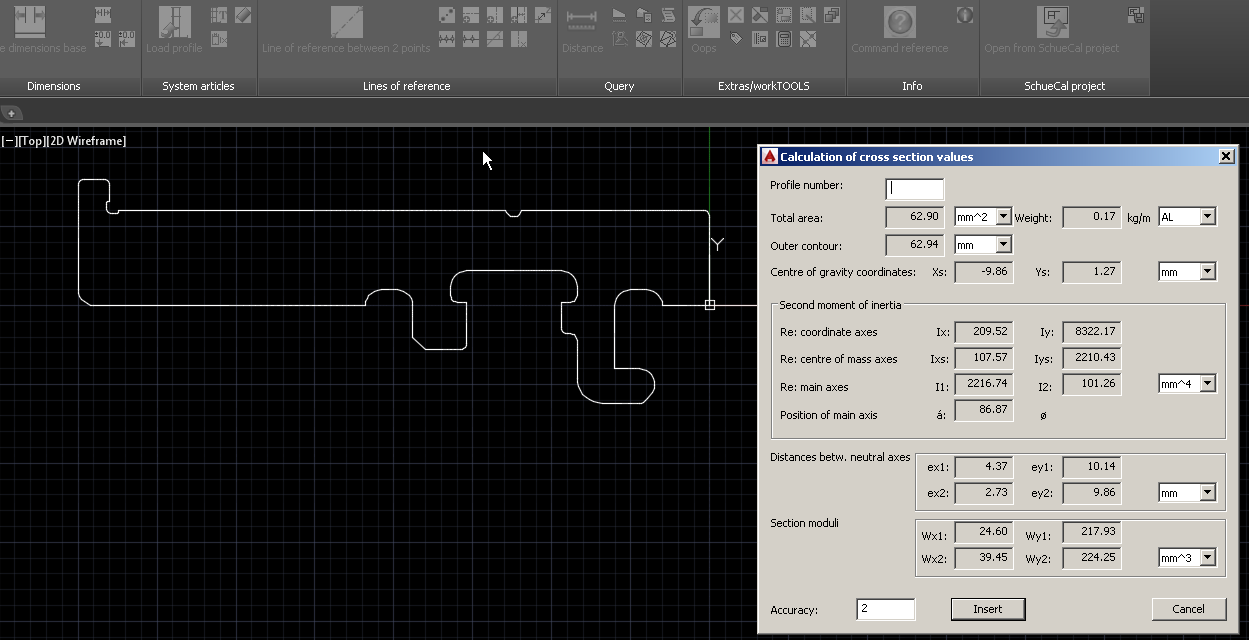This screenshot has width=1249, height=640.
Task: Click the new drawing tab plus button
Action: (11, 114)
